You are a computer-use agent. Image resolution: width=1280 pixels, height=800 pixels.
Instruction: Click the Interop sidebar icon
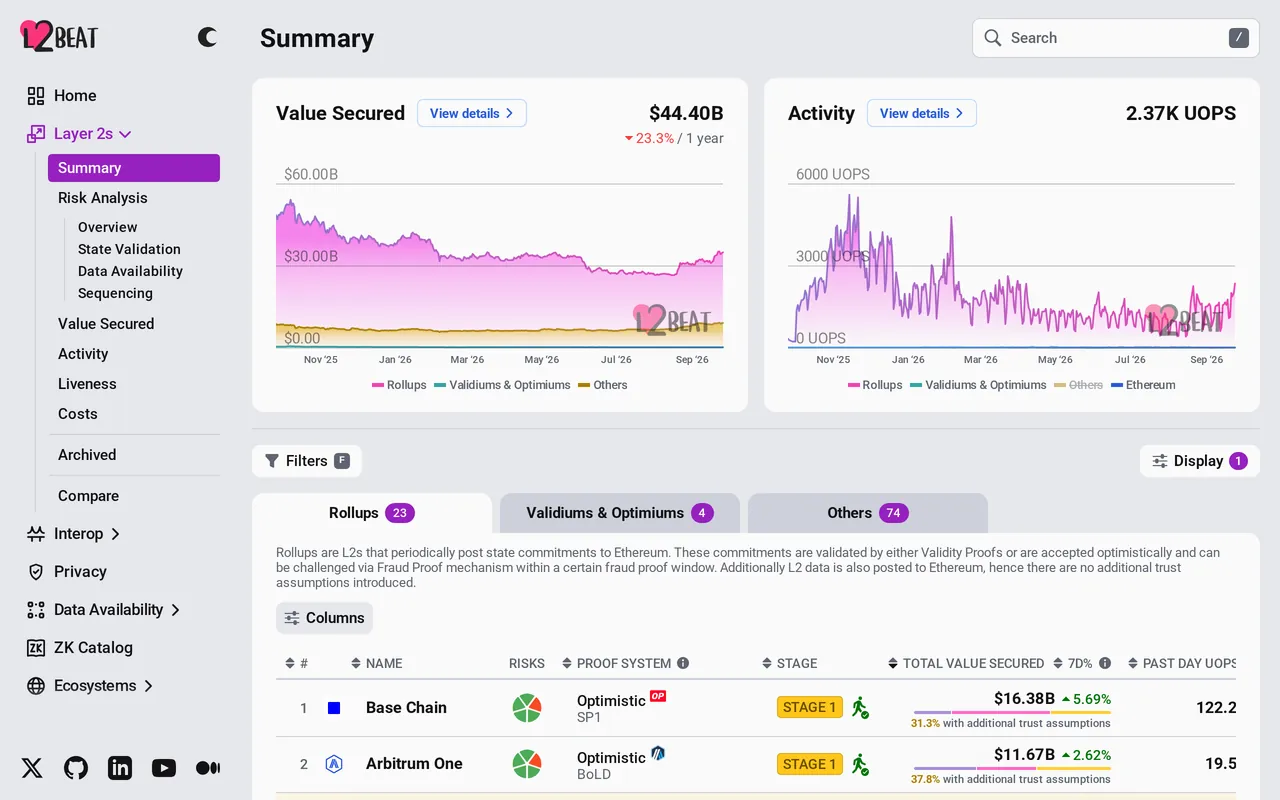(36, 534)
